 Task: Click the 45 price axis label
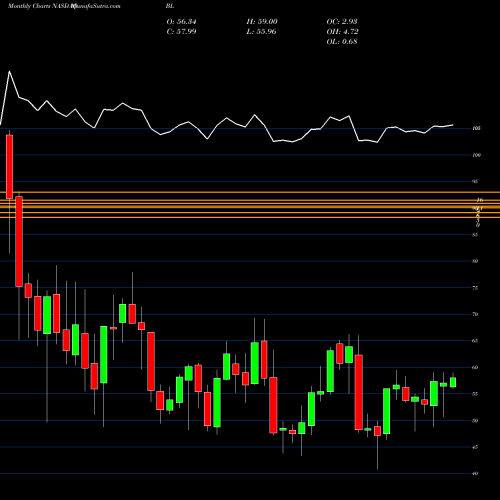(475, 447)
